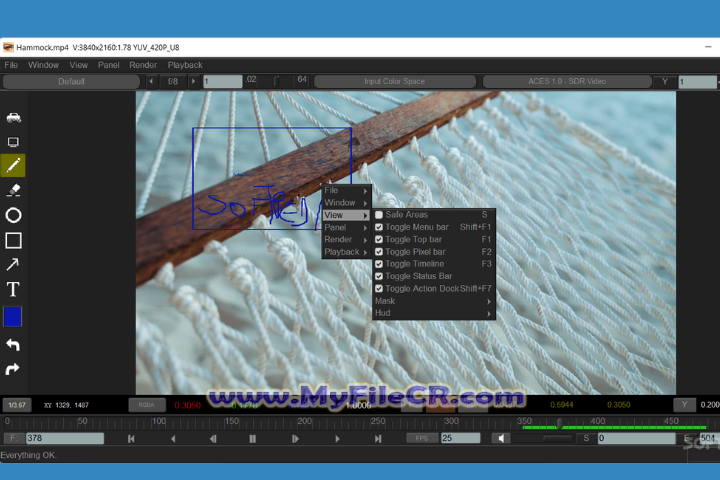Viewport: 720px width, 480px height.
Task: Select the eraser tool
Action: 13,190
